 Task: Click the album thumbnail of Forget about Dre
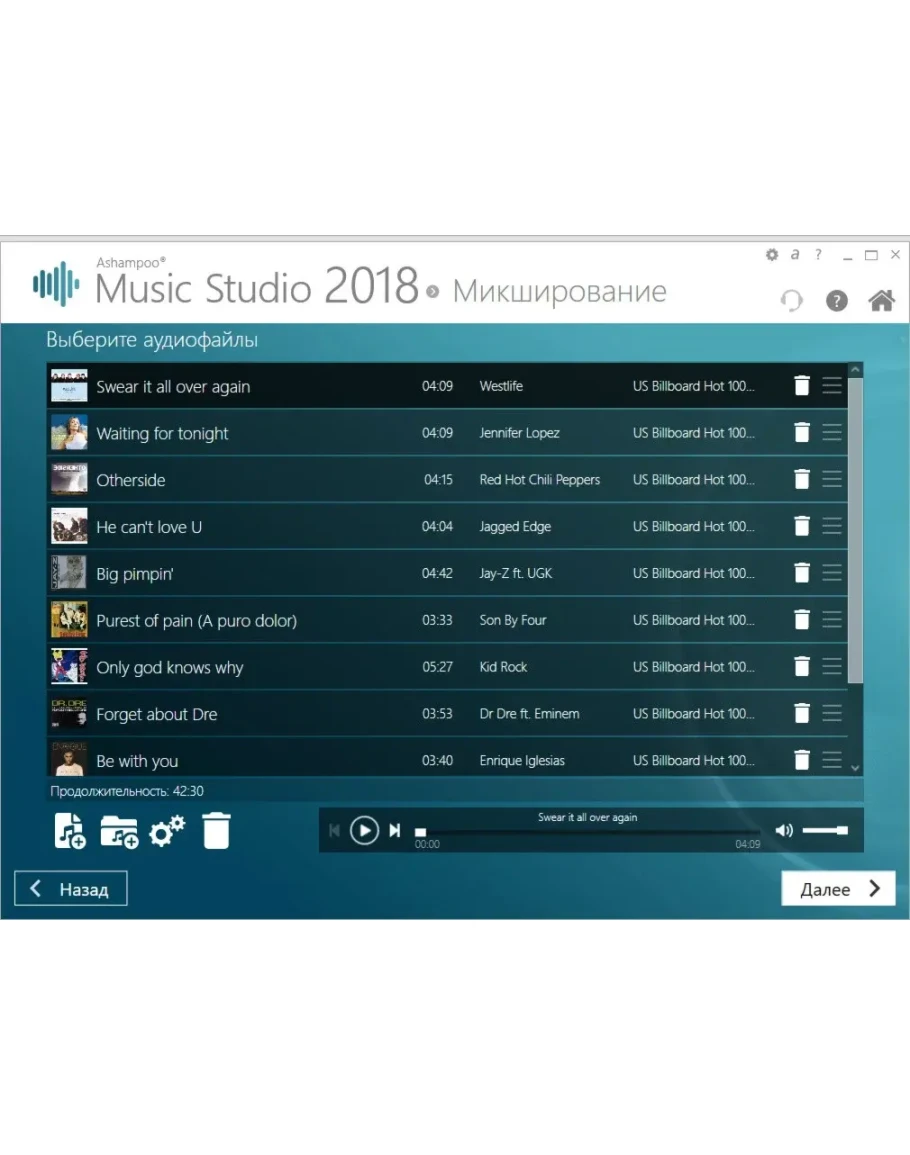point(69,714)
